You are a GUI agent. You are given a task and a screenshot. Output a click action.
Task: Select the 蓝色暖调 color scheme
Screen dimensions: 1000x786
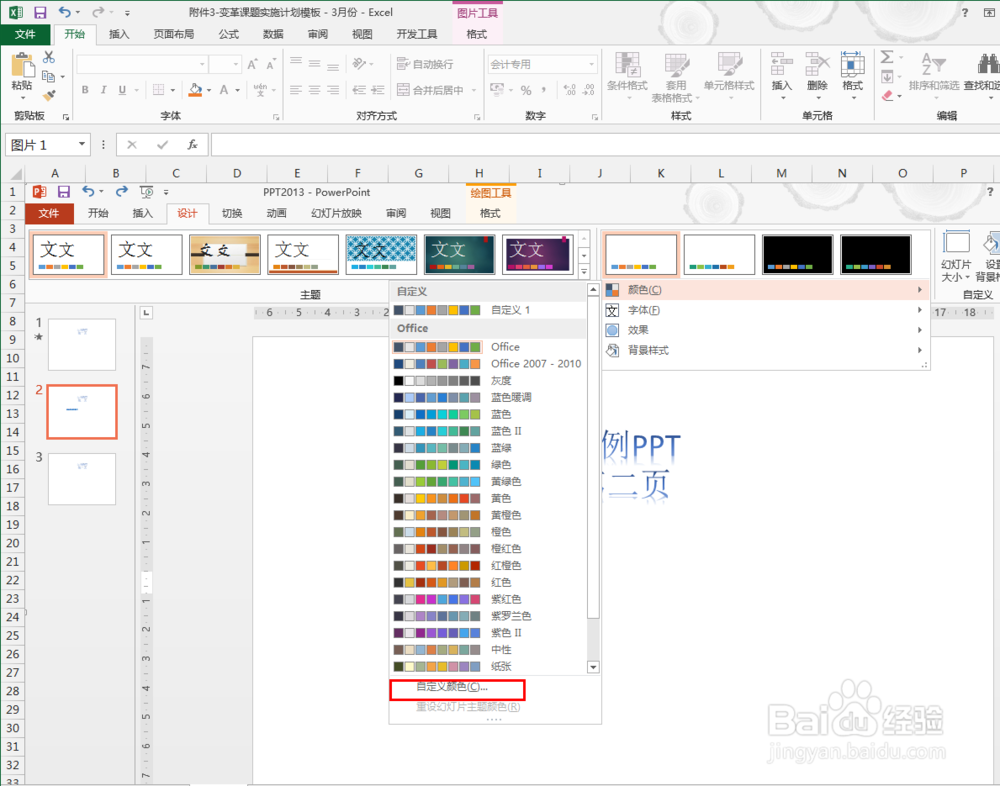(487, 397)
